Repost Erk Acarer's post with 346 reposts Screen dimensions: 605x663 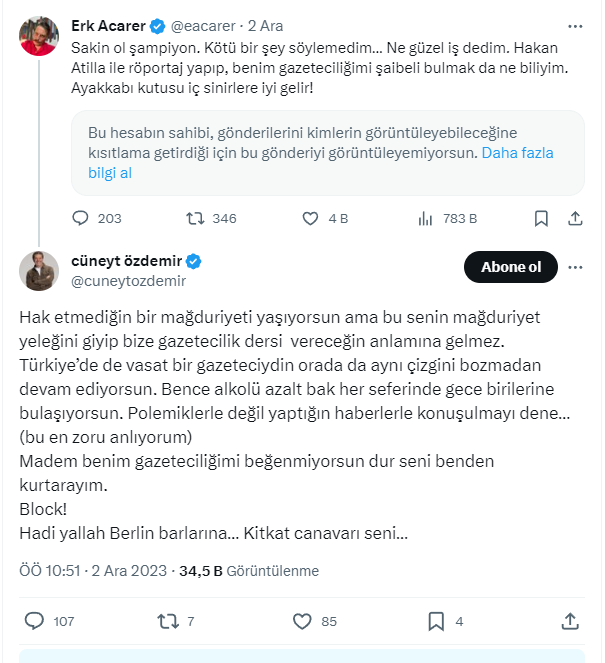197,218
